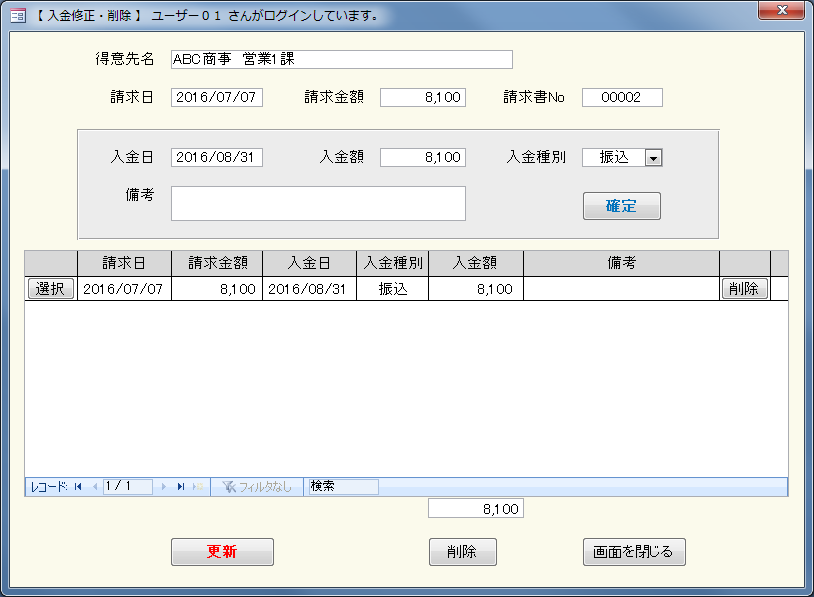Click the form icon in title bar
The width and height of the screenshot is (814, 597).
click(x=17, y=16)
